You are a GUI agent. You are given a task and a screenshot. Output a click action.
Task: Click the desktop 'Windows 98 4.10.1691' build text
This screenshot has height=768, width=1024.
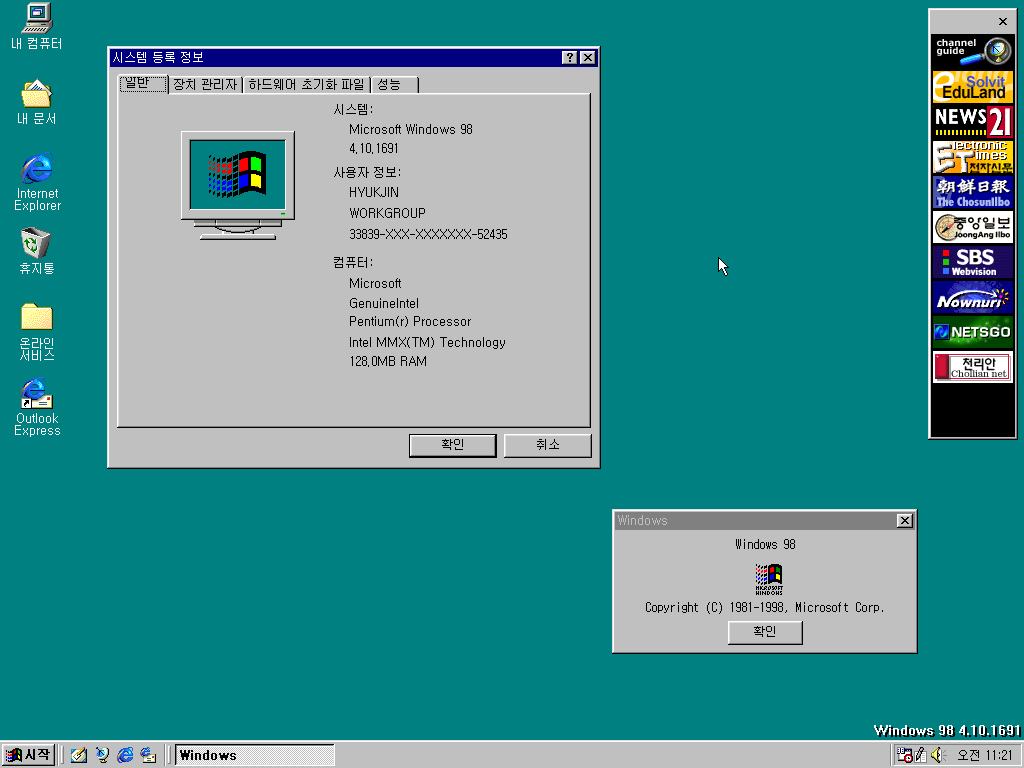[947, 730]
